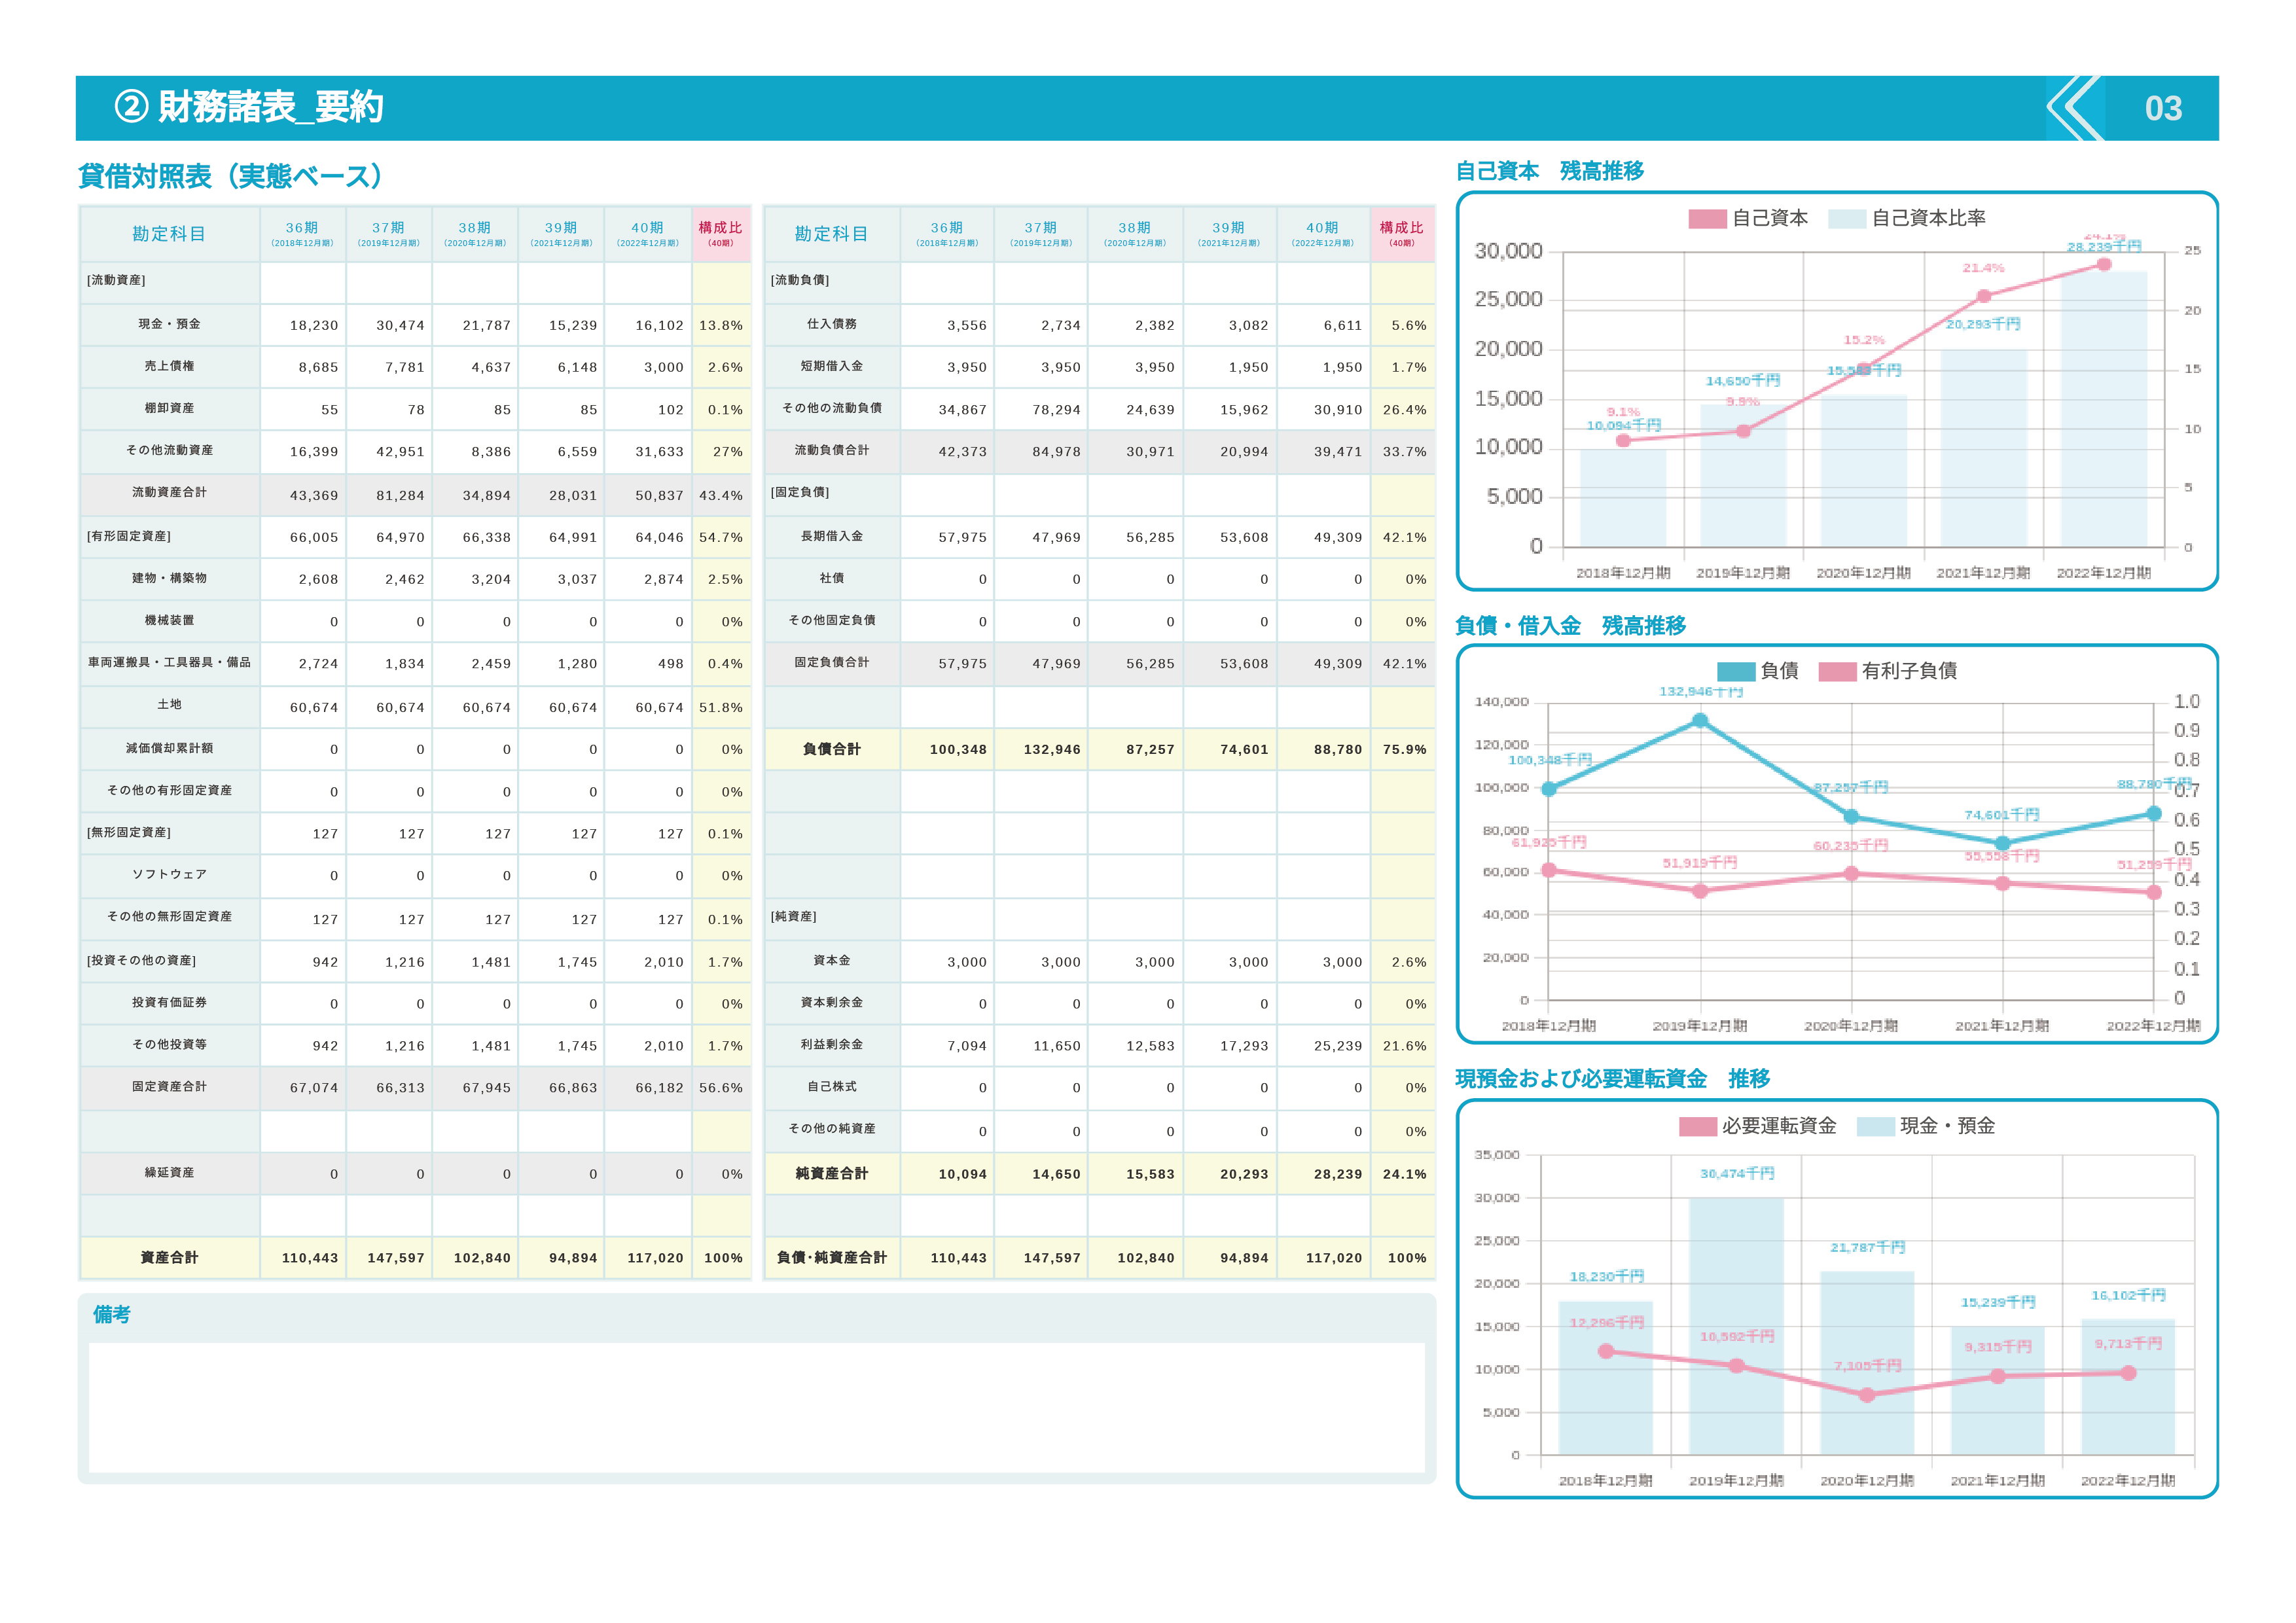
Task: Select the 資産合計 row label
Action: click(x=169, y=1258)
